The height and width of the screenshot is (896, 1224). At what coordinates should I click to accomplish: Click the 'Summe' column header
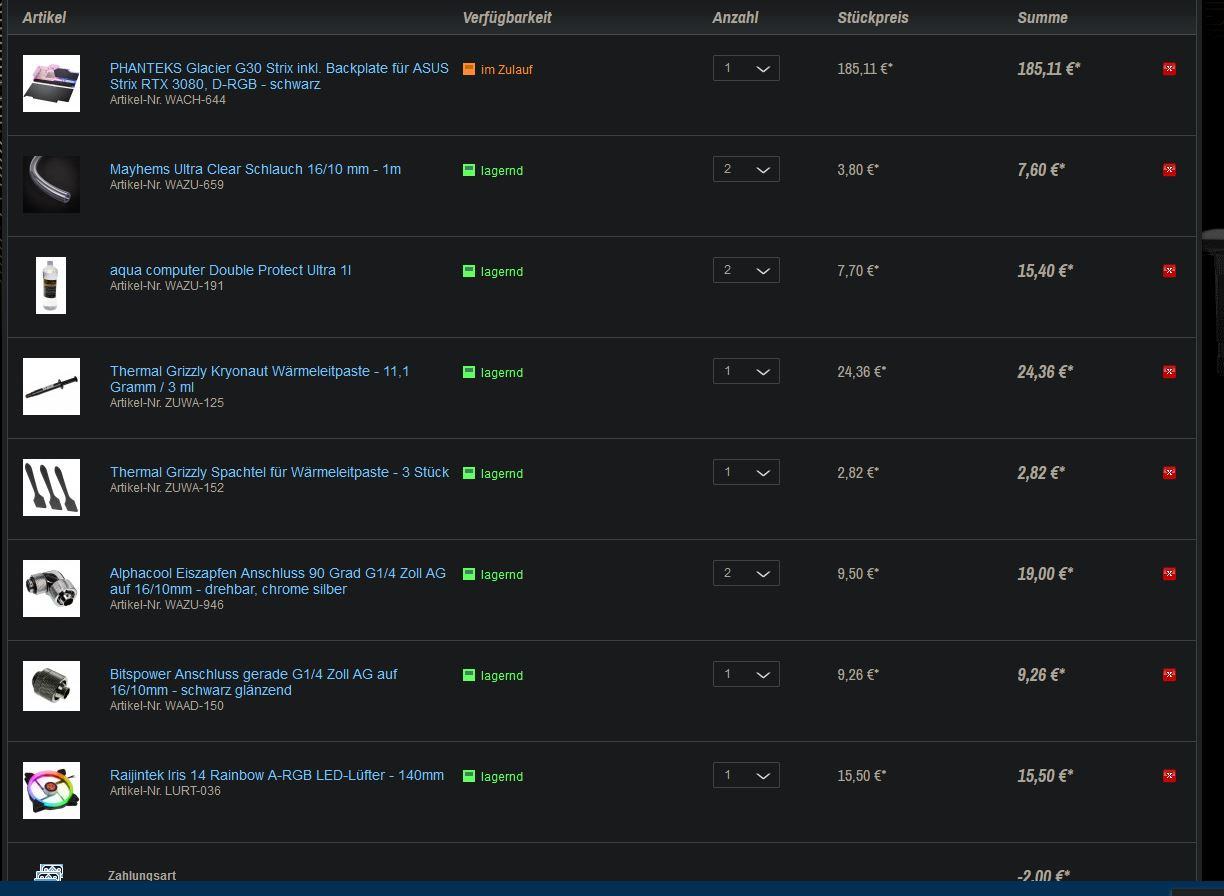pyautogui.click(x=1042, y=18)
